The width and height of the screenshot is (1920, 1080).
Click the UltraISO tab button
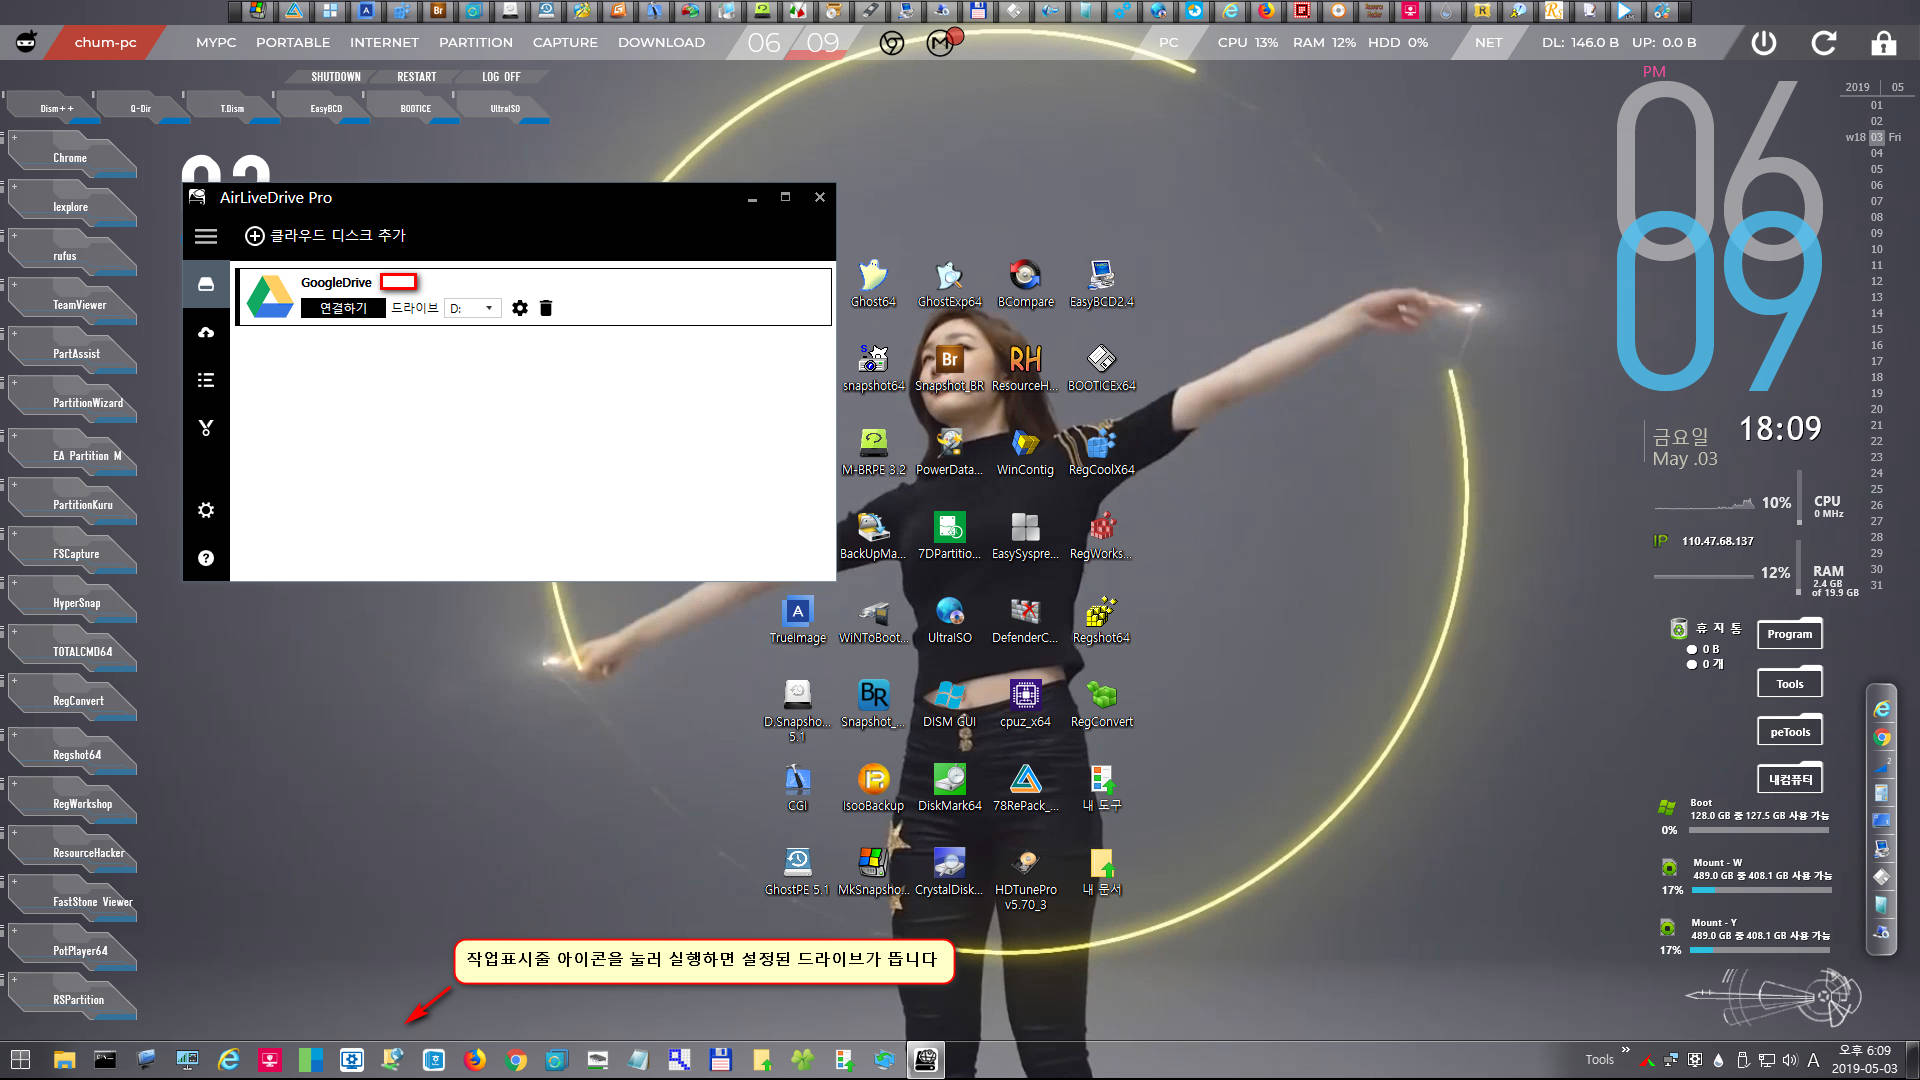pos(505,108)
